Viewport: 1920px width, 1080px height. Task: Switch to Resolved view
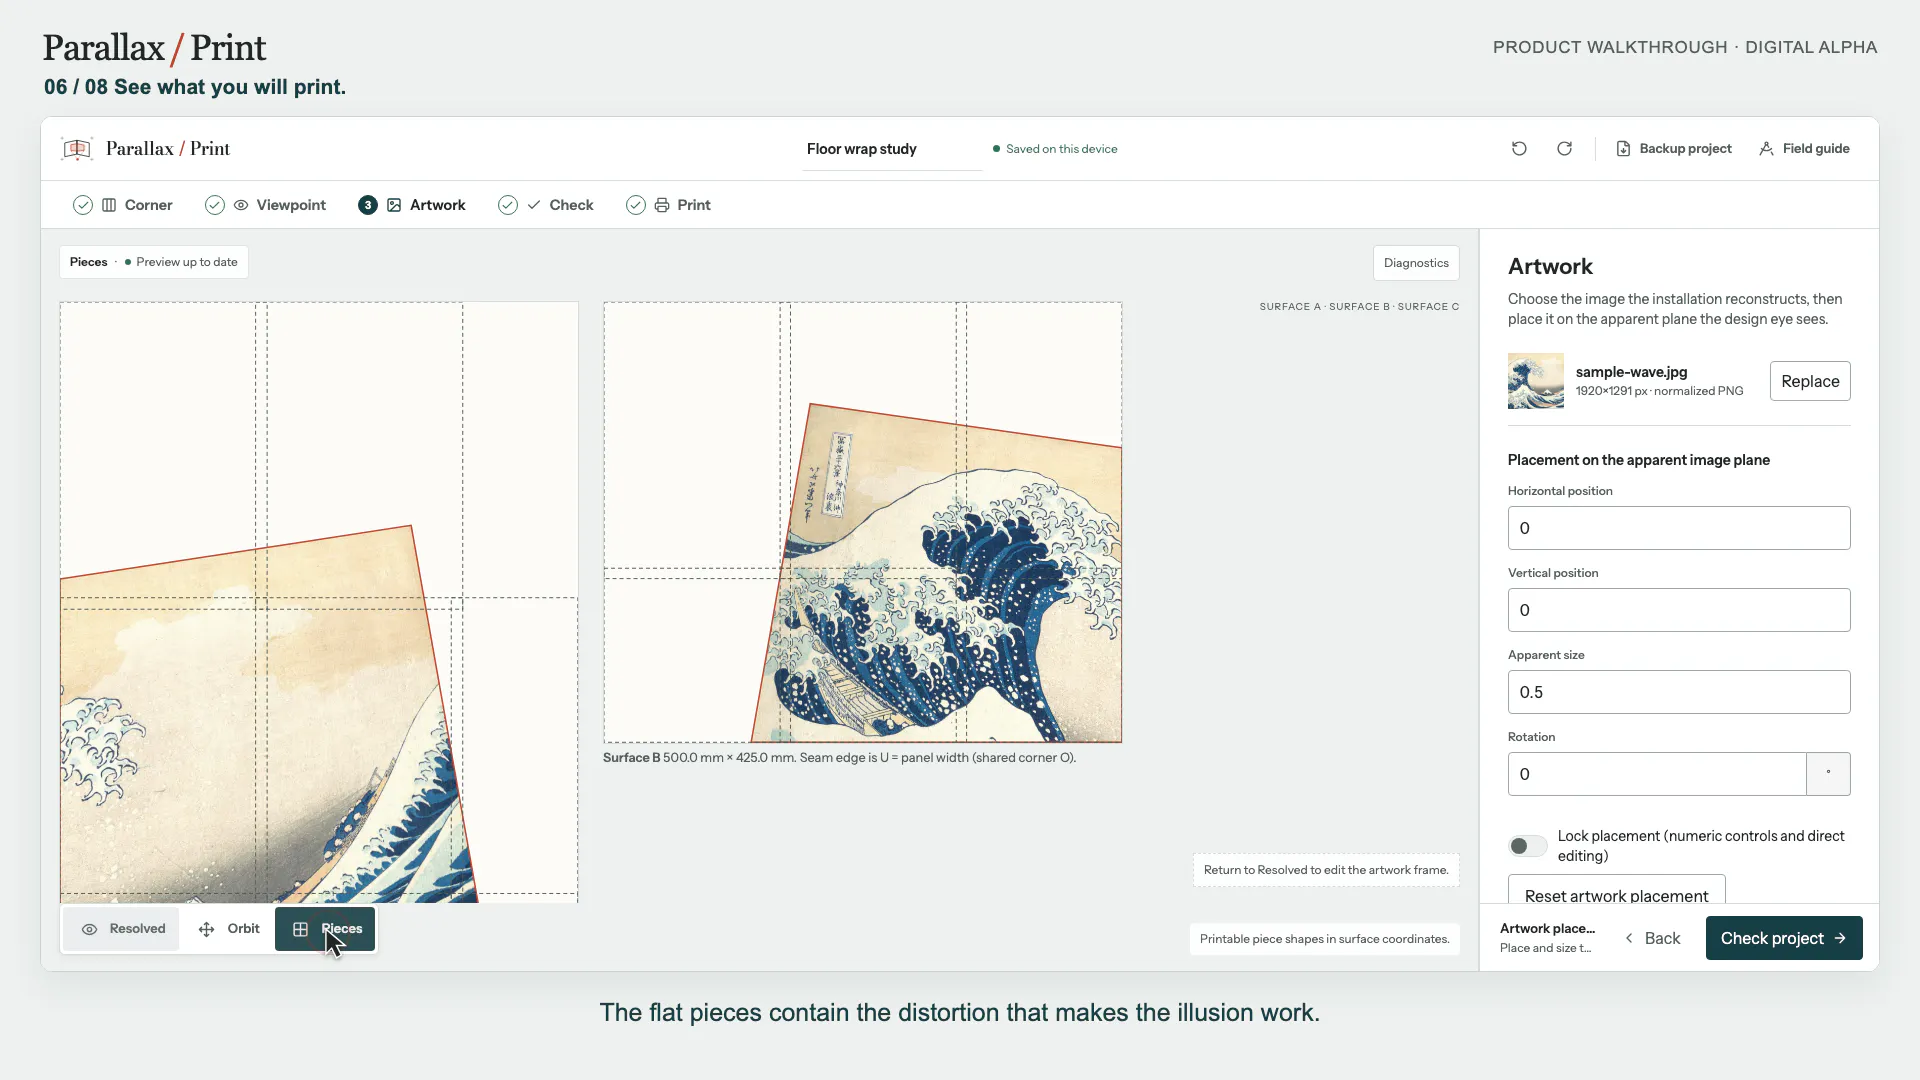[x=122, y=930]
